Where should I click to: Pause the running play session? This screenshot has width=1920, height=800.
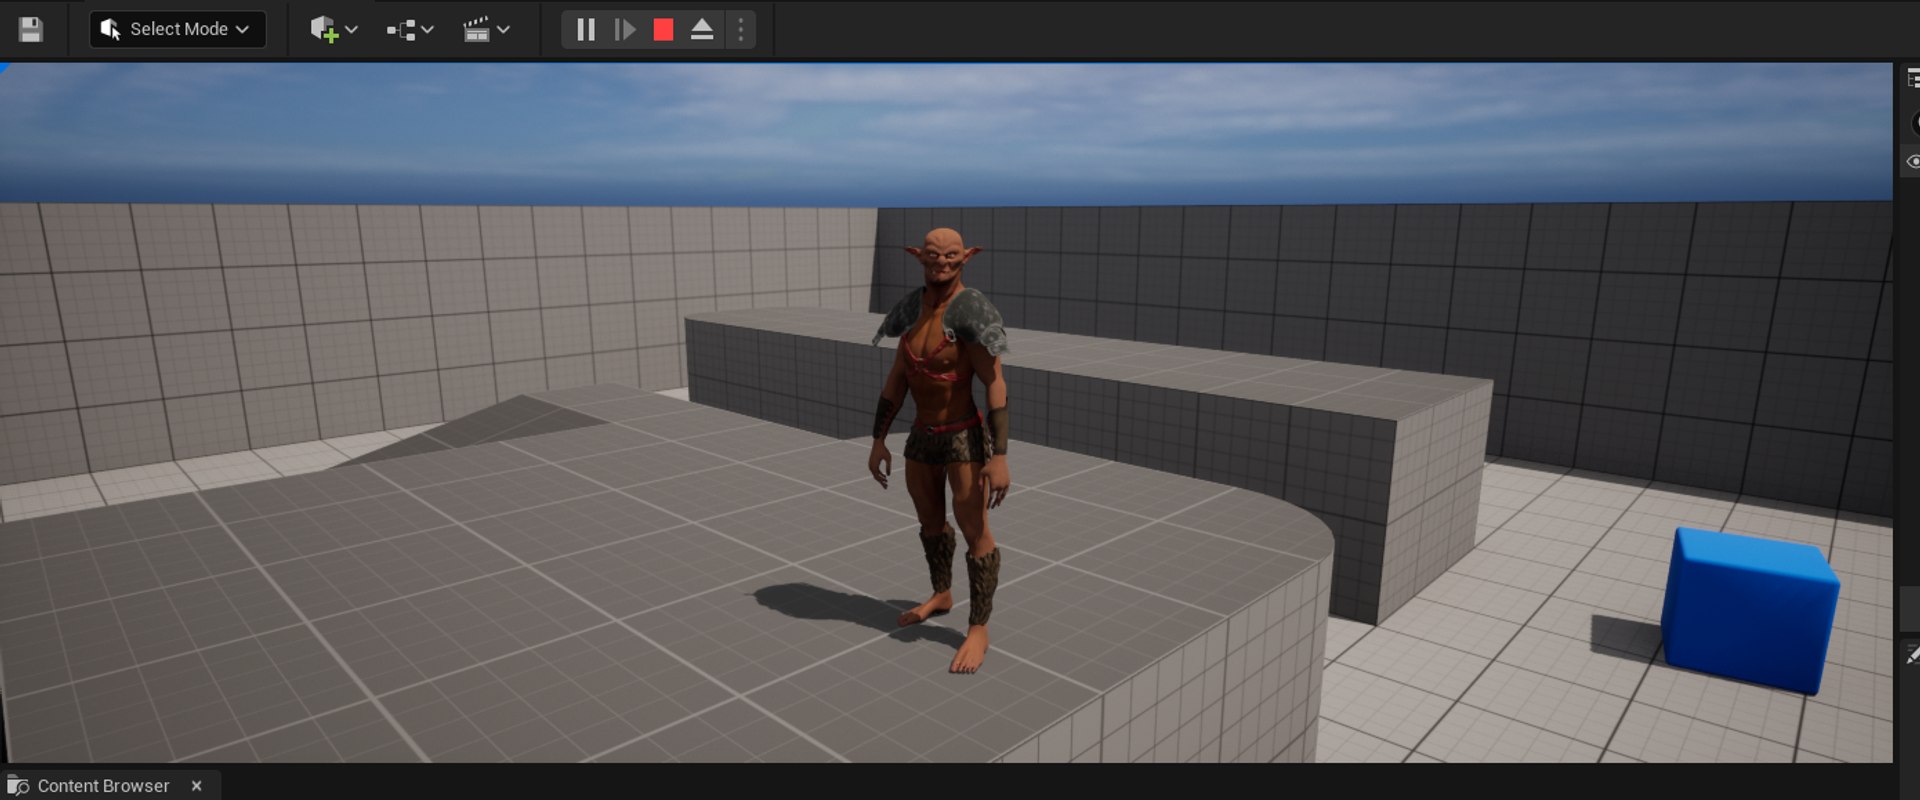click(586, 29)
